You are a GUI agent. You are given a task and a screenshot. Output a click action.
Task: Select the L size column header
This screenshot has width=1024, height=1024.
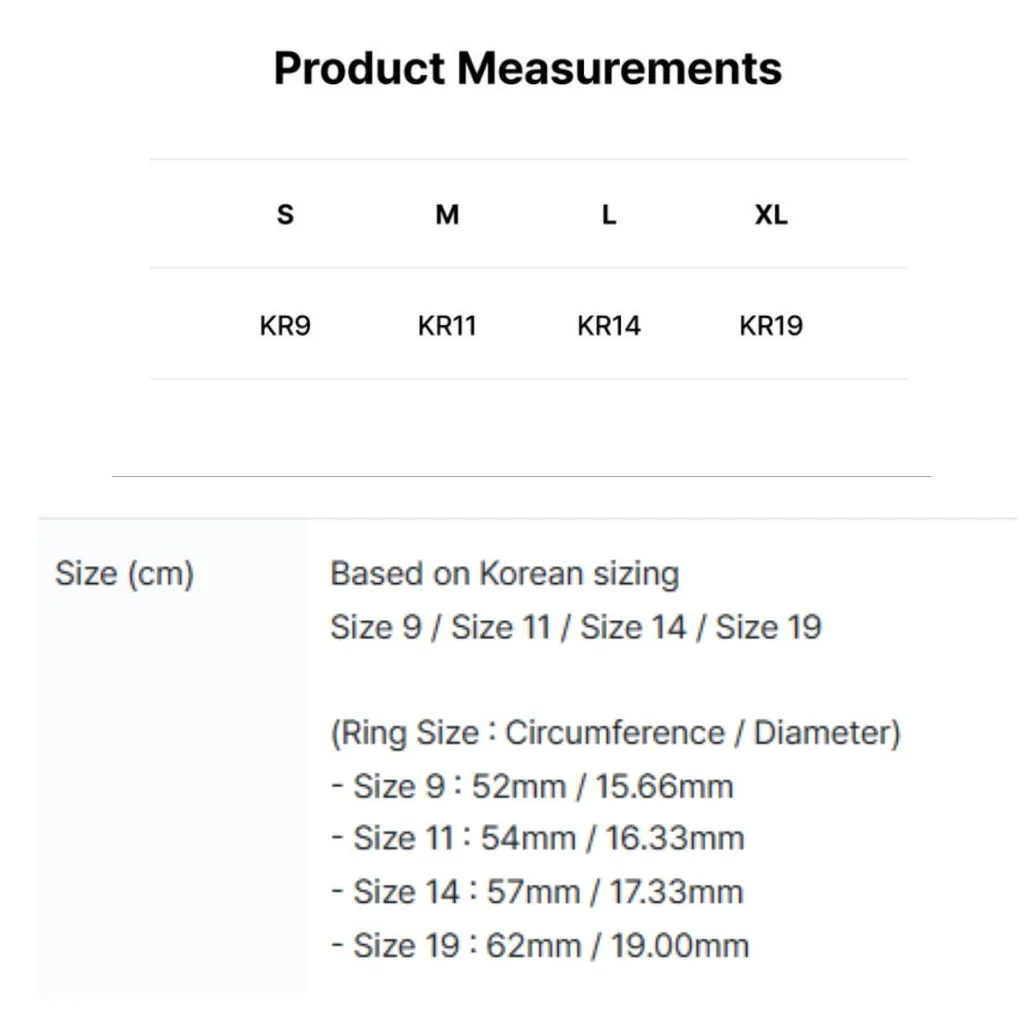[609, 214]
